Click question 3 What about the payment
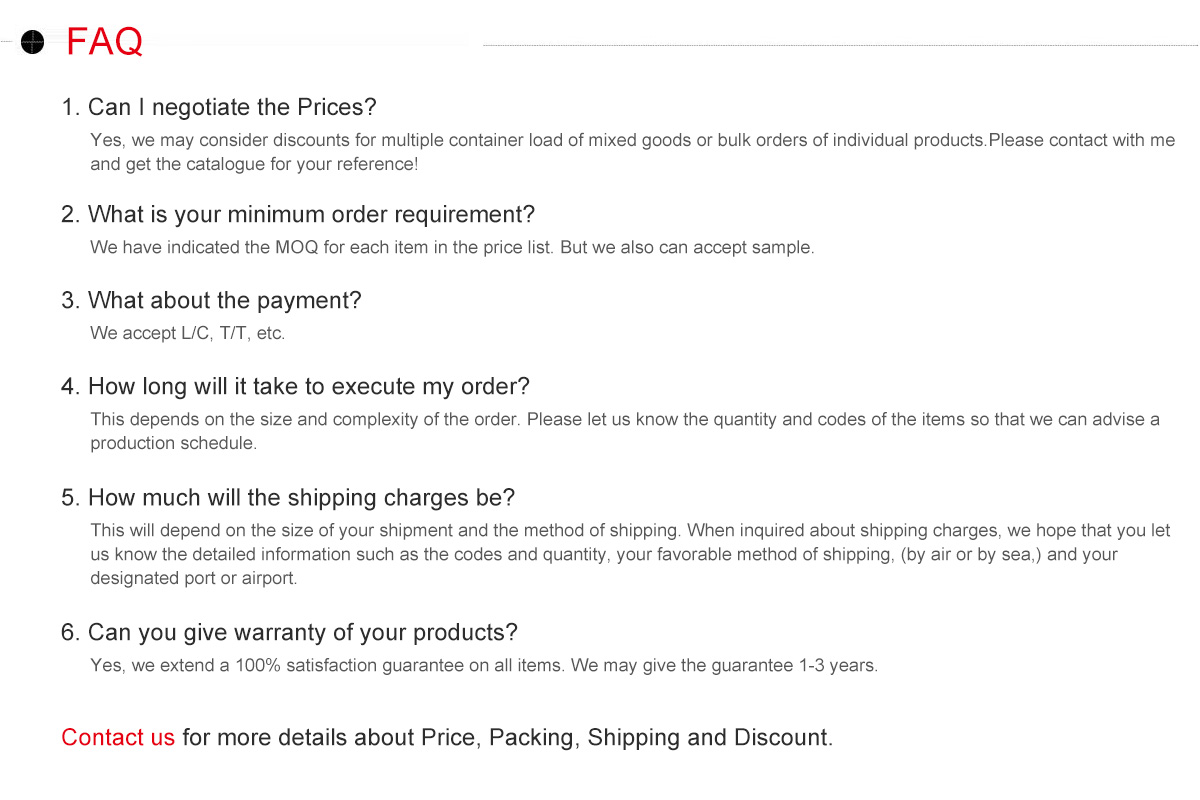The width and height of the screenshot is (1200, 800). 211,300
